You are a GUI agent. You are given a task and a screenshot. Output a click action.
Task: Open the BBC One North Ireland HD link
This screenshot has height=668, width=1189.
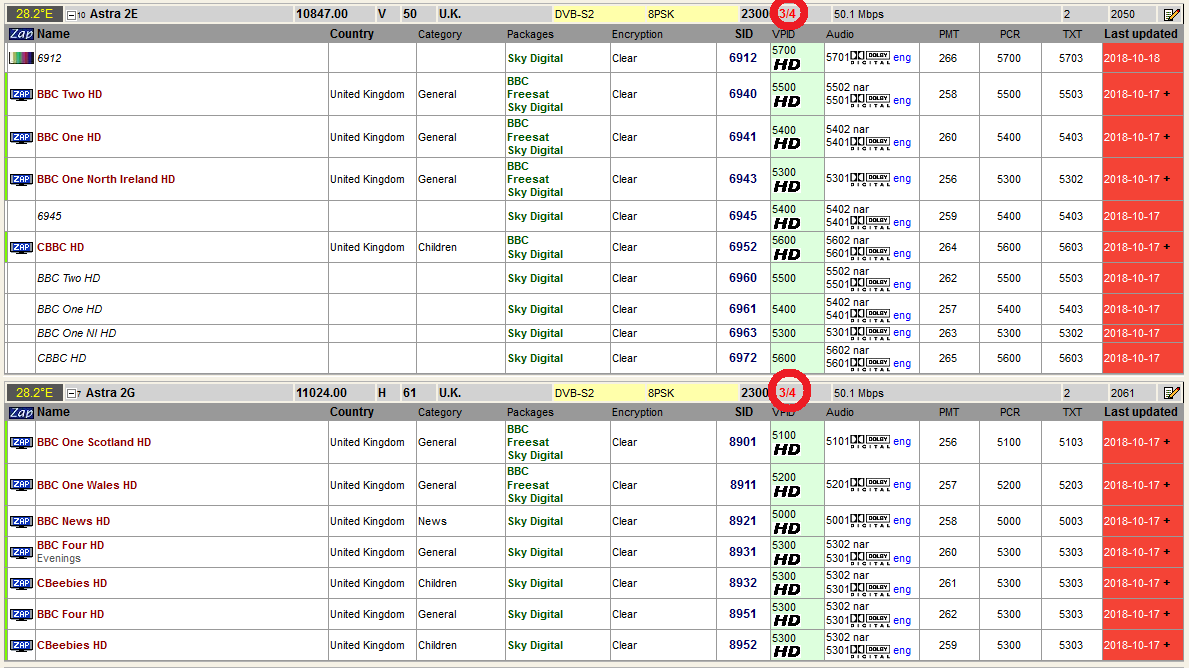pyautogui.click(x=106, y=180)
